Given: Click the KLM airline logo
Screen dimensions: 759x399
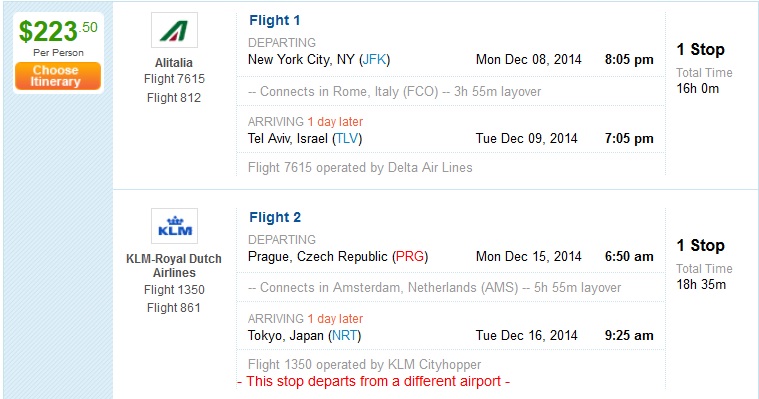Looking at the screenshot, I should 174,226.
